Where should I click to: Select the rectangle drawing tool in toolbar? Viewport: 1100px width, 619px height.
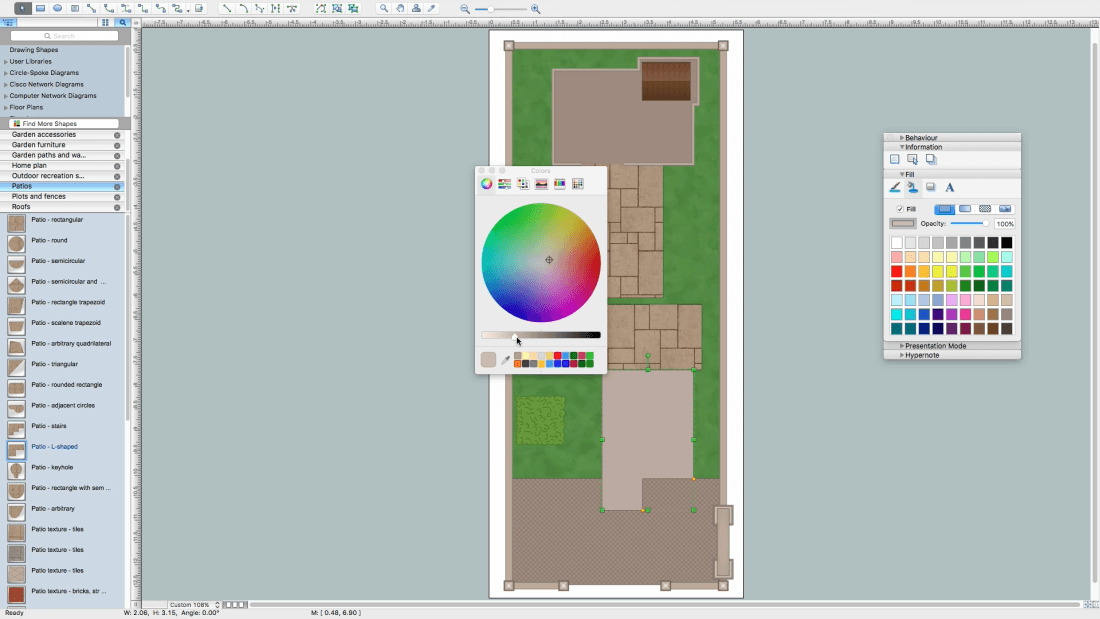click(40, 8)
